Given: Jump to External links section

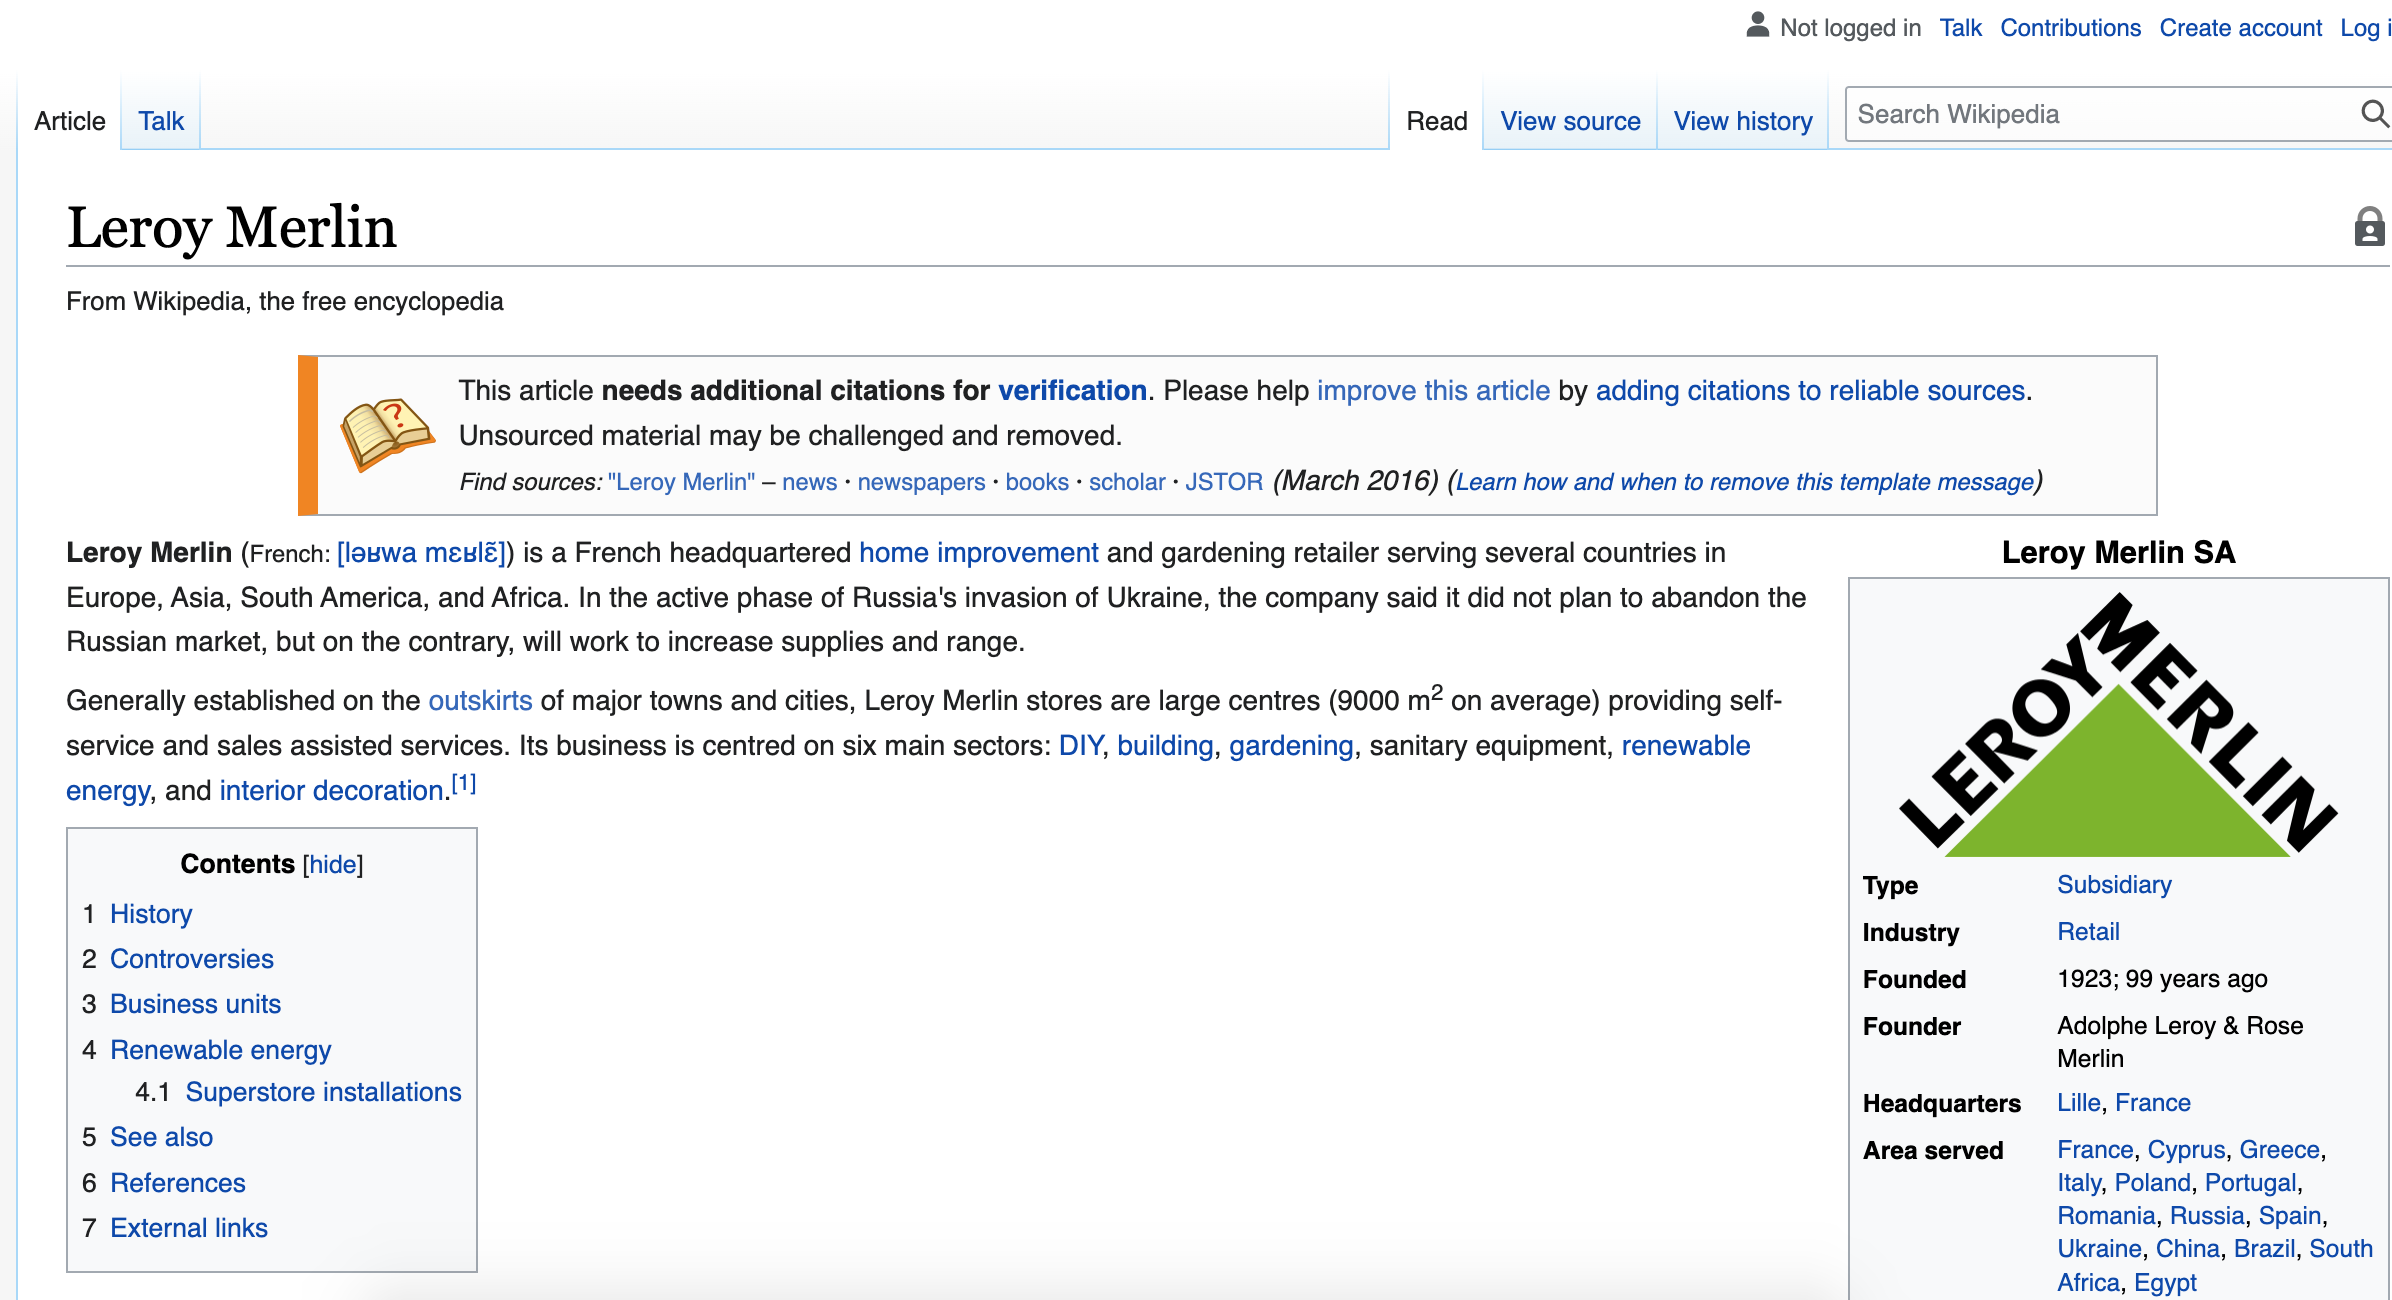Looking at the screenshot, I should coord(188,1228).
